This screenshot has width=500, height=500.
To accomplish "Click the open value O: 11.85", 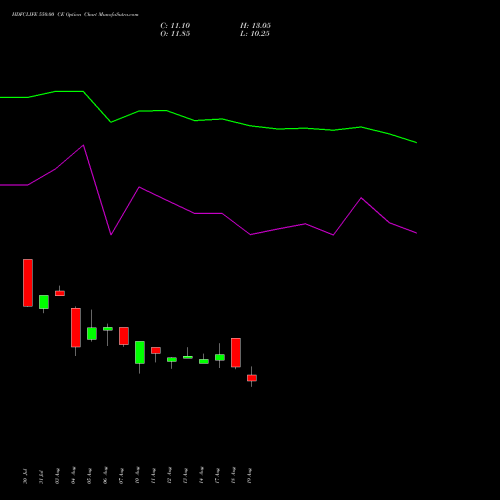I will point(175,34).
